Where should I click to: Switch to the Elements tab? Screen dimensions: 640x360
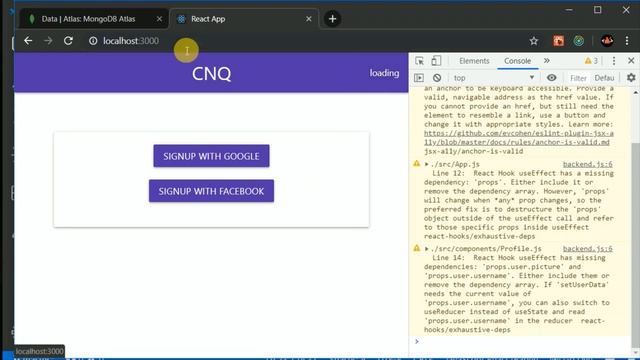(474, 61)
